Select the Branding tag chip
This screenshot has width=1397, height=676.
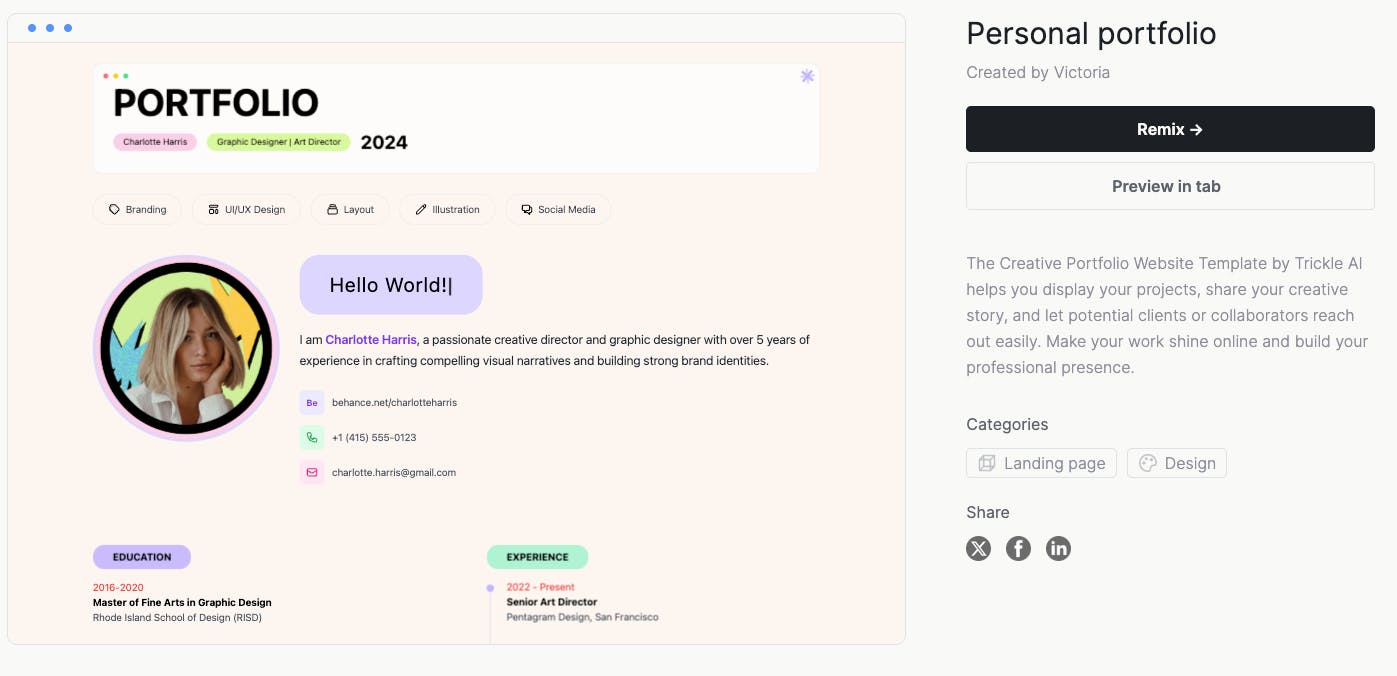pyautogui.click(x=137, y=210)
